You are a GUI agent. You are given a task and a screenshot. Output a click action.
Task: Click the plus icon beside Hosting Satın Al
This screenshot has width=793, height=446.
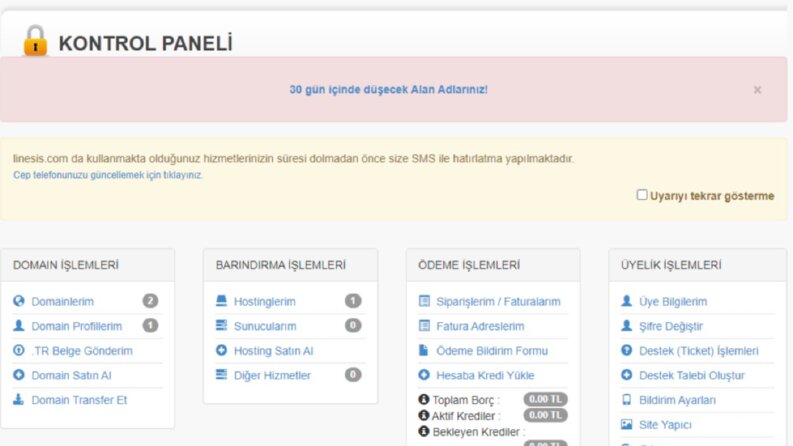point(222,350)
